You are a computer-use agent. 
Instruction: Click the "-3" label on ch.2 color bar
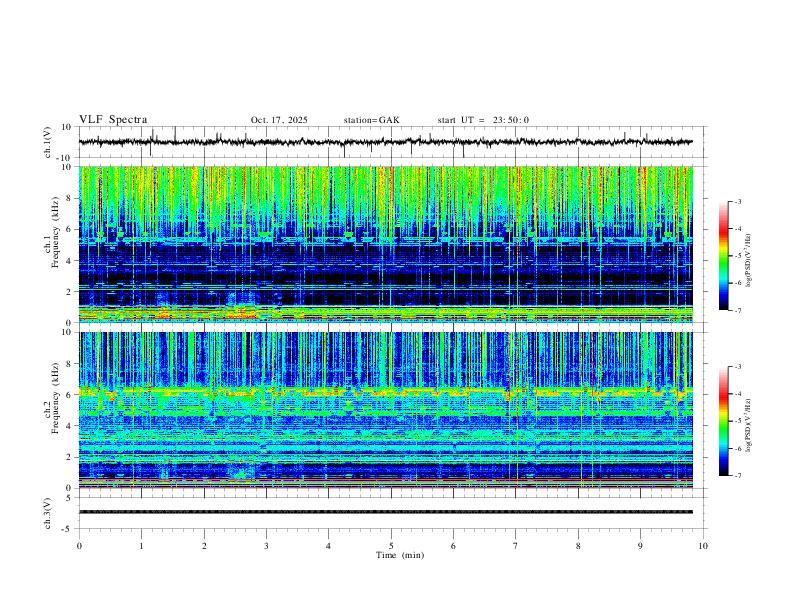point(737,367)
